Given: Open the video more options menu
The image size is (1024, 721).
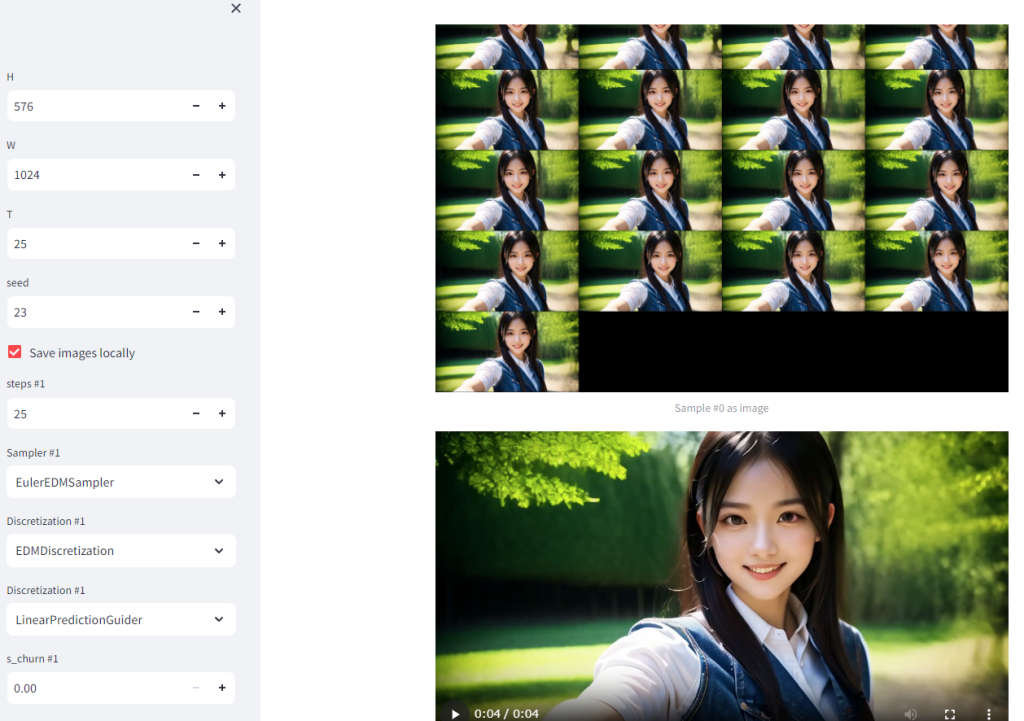Looking at the screenshot, I should tap(989, 714).
